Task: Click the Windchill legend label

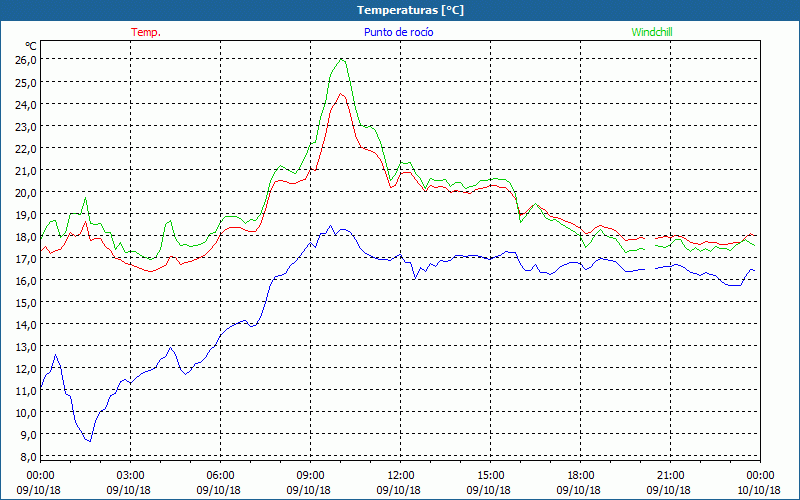Action: (652, 32)
